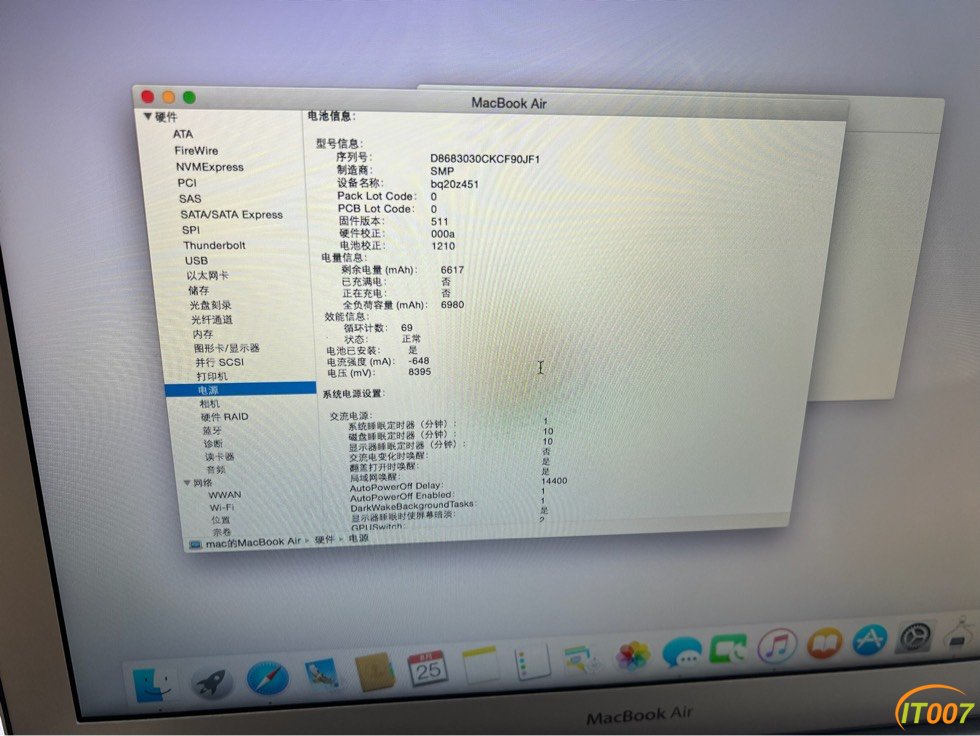This screenshot has height=736, width=980.
Task: Select FireWire in the sidebar
Action: tap(196, 151)
